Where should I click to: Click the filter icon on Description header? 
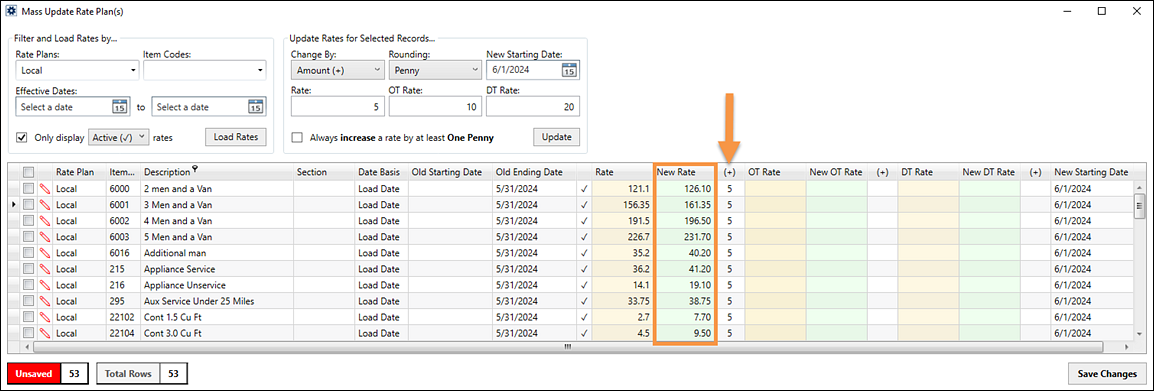tap(195, 169)
